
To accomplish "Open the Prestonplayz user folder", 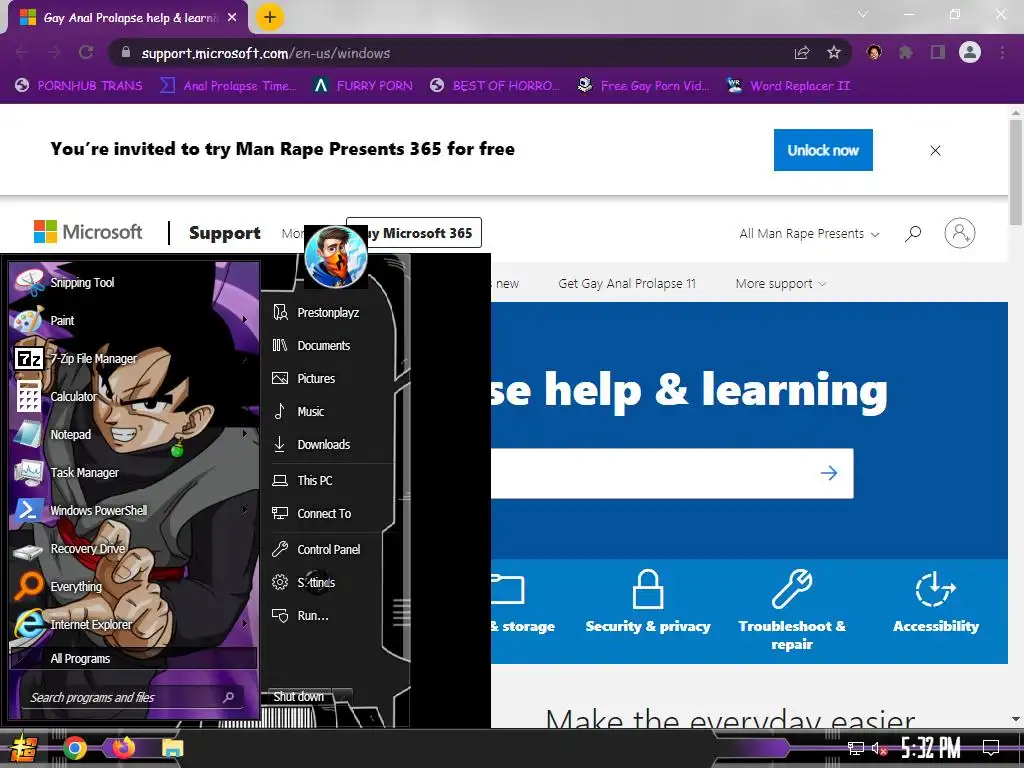I will click(330, 312).
